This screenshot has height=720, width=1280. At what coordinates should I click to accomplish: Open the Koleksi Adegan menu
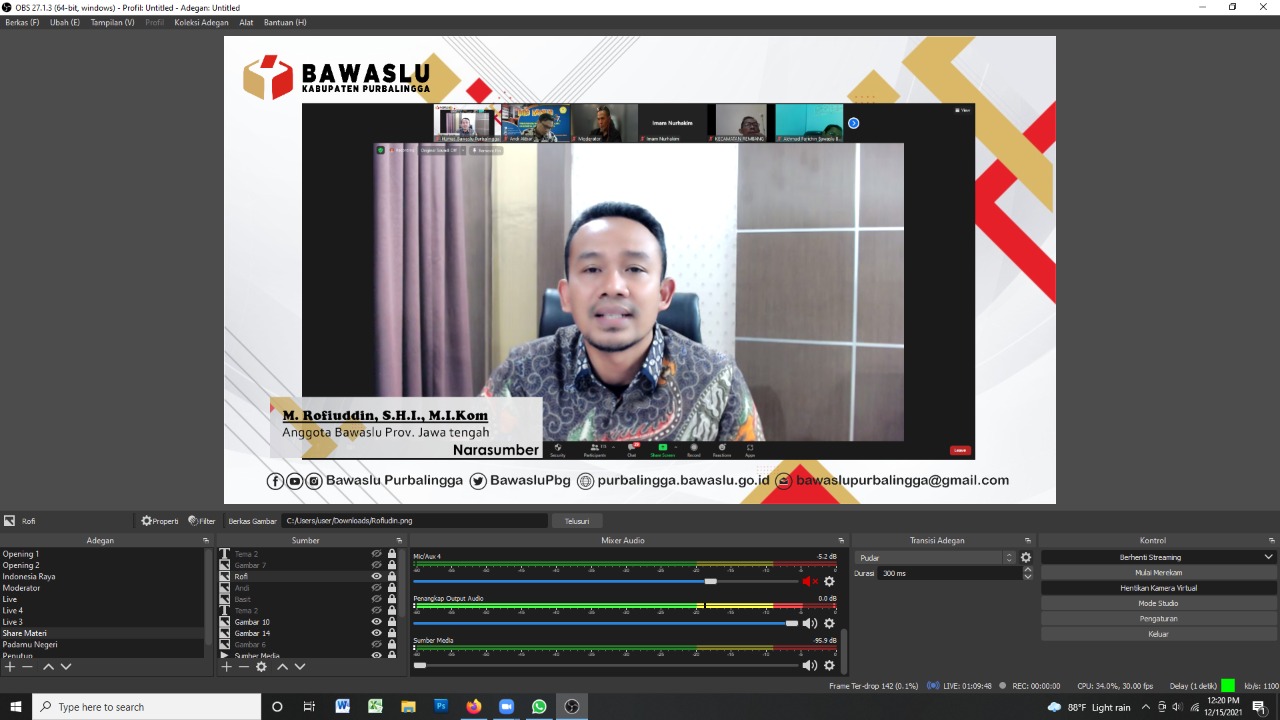click(x=201, y=22)
